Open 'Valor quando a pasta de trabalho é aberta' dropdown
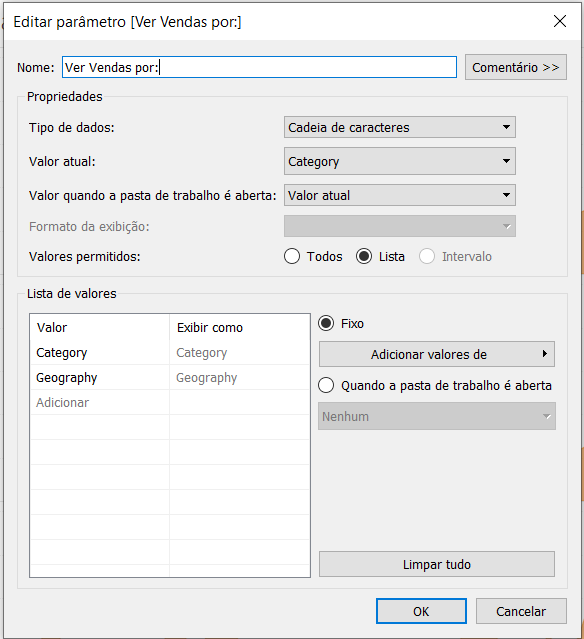 [x=399, y=195]
